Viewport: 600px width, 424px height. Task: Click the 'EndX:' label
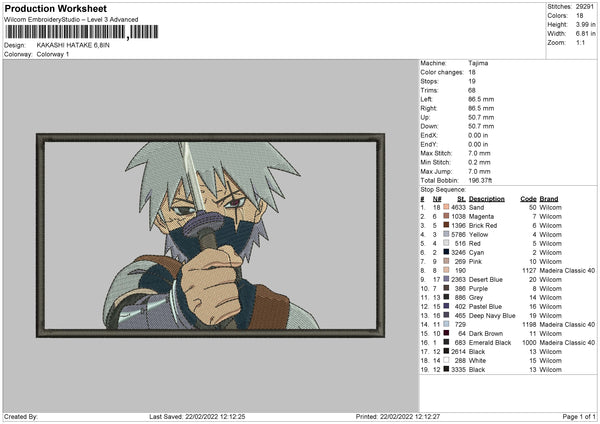429,135
